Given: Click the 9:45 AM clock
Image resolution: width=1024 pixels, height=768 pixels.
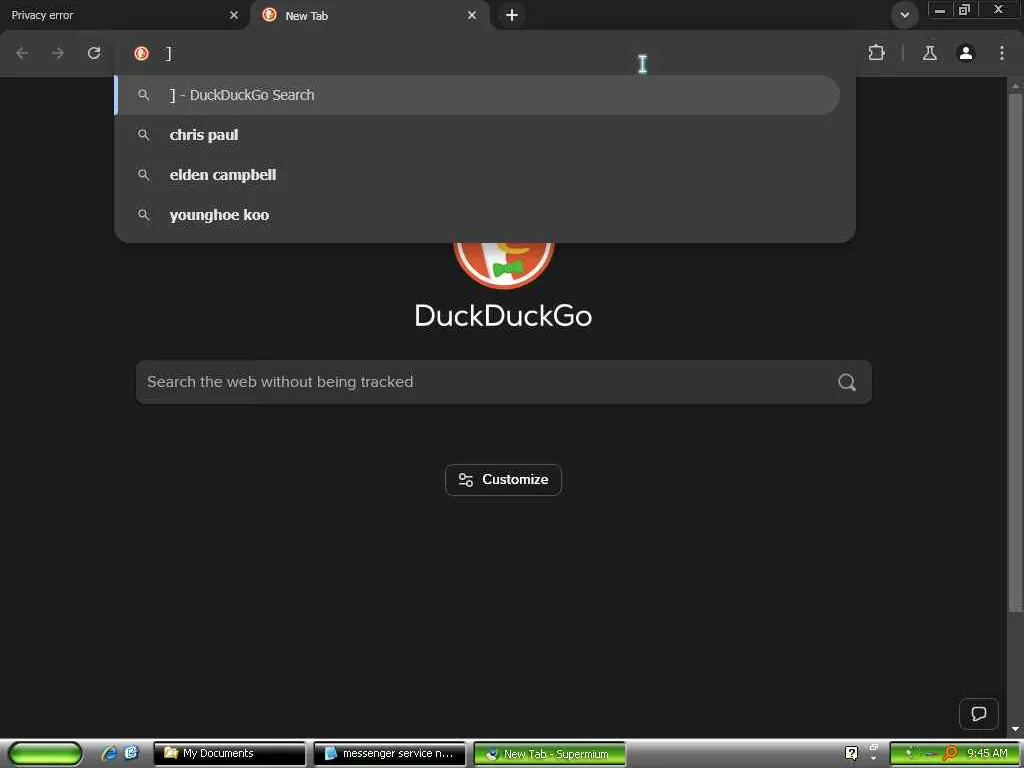Looking at the screenshot, I should click(987, 754).
